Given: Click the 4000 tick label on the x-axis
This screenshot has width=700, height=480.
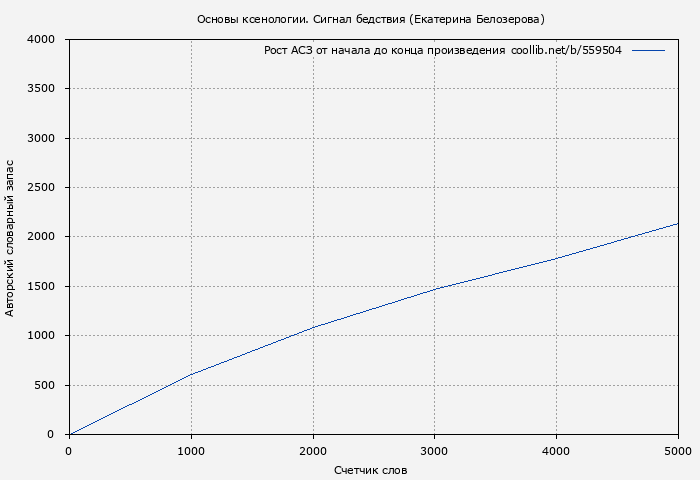Looking at the screenshot, I should 556,451.
